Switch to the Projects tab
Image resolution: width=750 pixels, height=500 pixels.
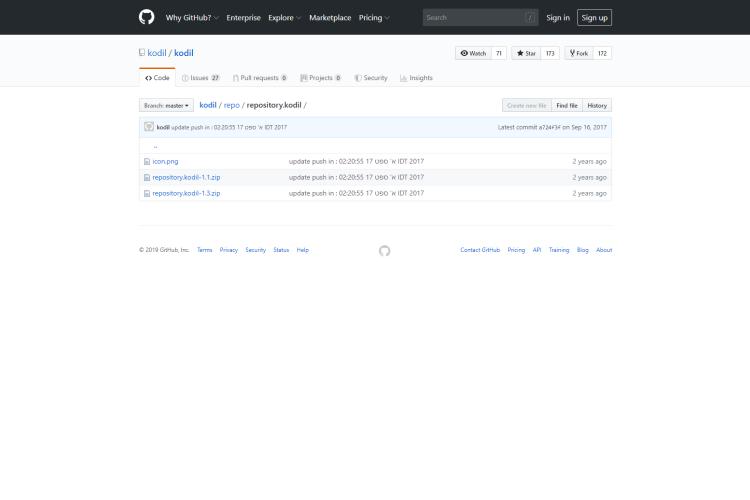pos(320,78)
